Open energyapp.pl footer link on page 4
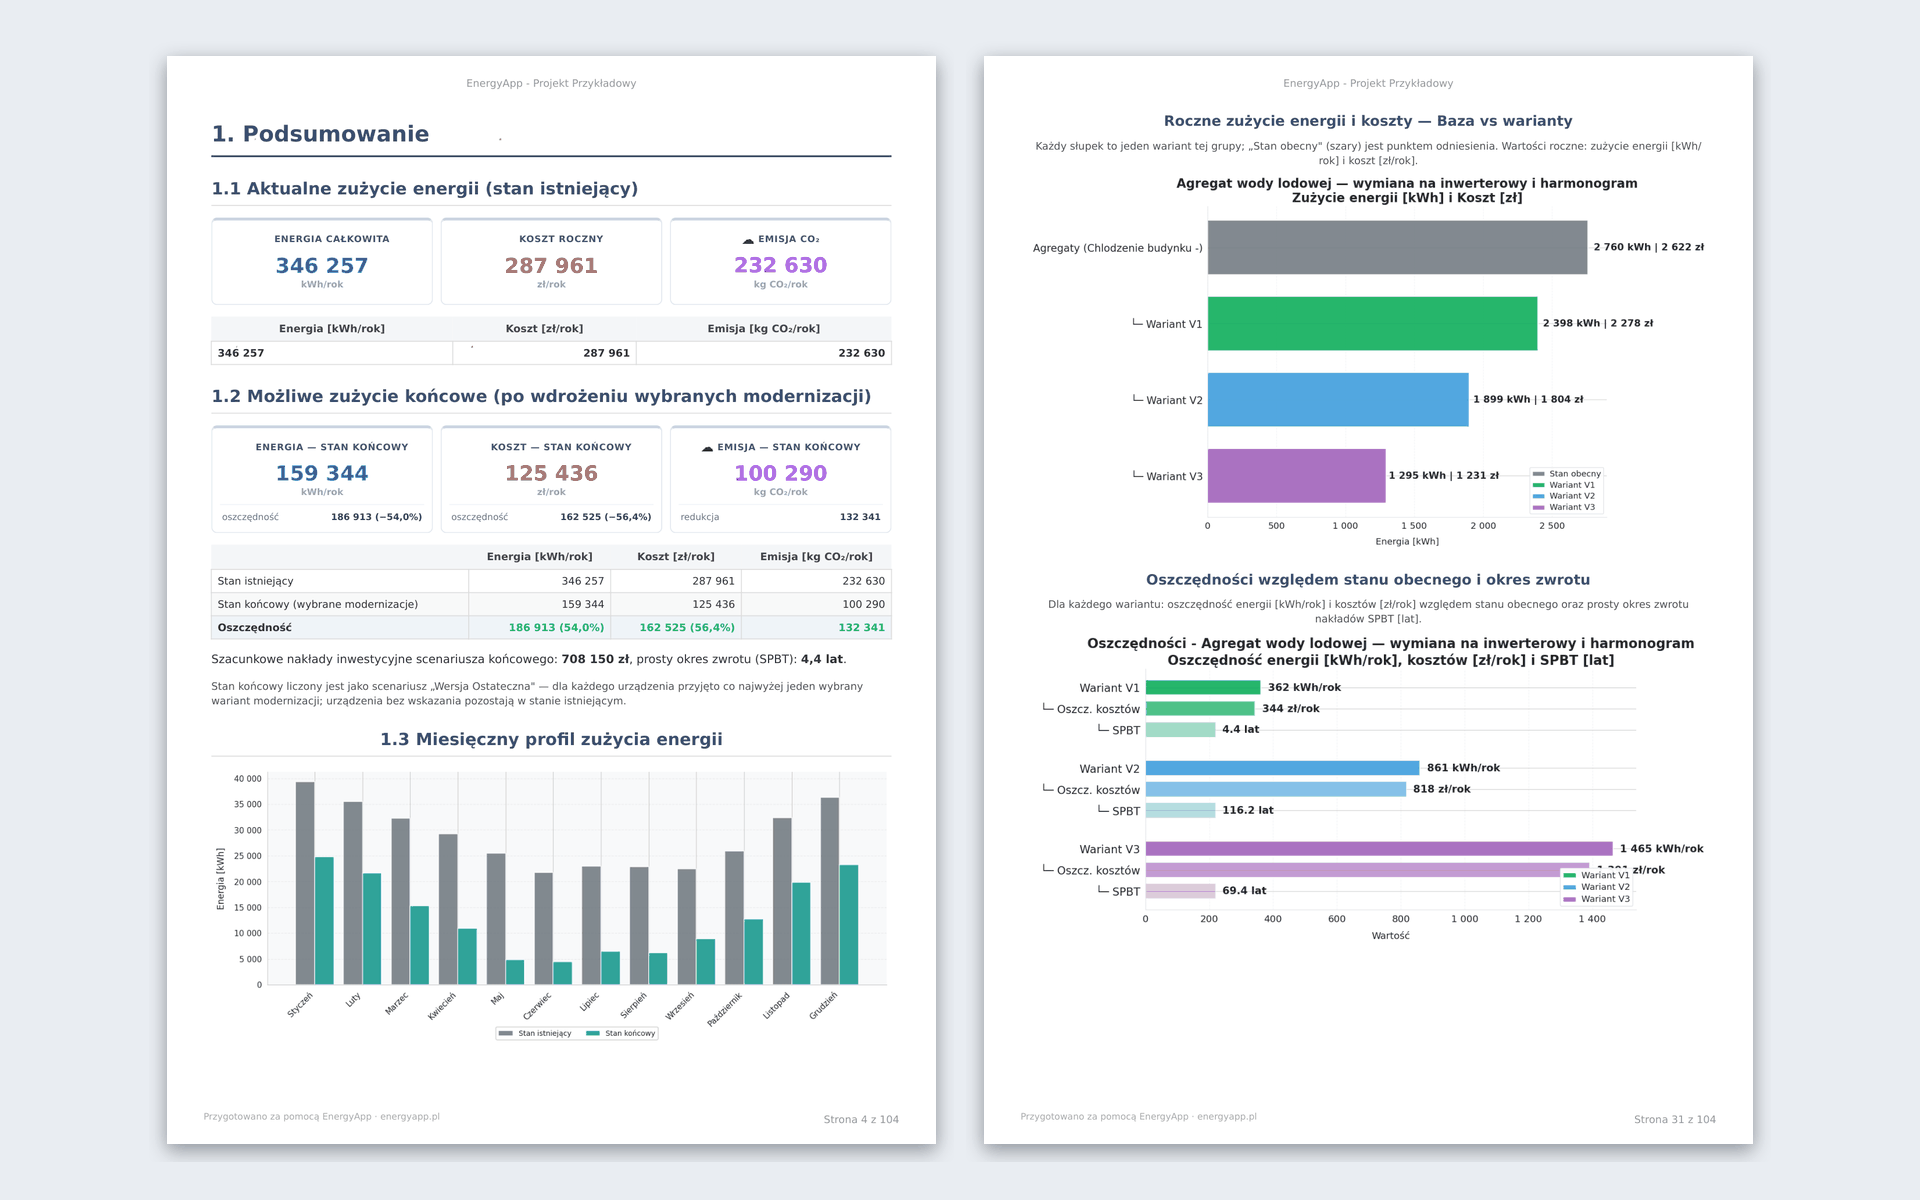Viewport: 1920px width, 1200px height. tap(410, 1117)
